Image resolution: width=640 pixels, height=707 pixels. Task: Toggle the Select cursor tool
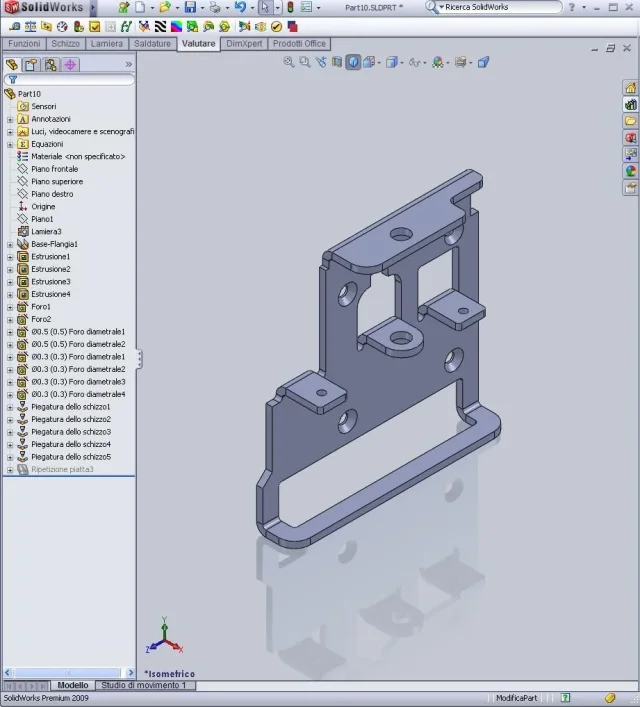pyautogui.click(x=265, y=7)
